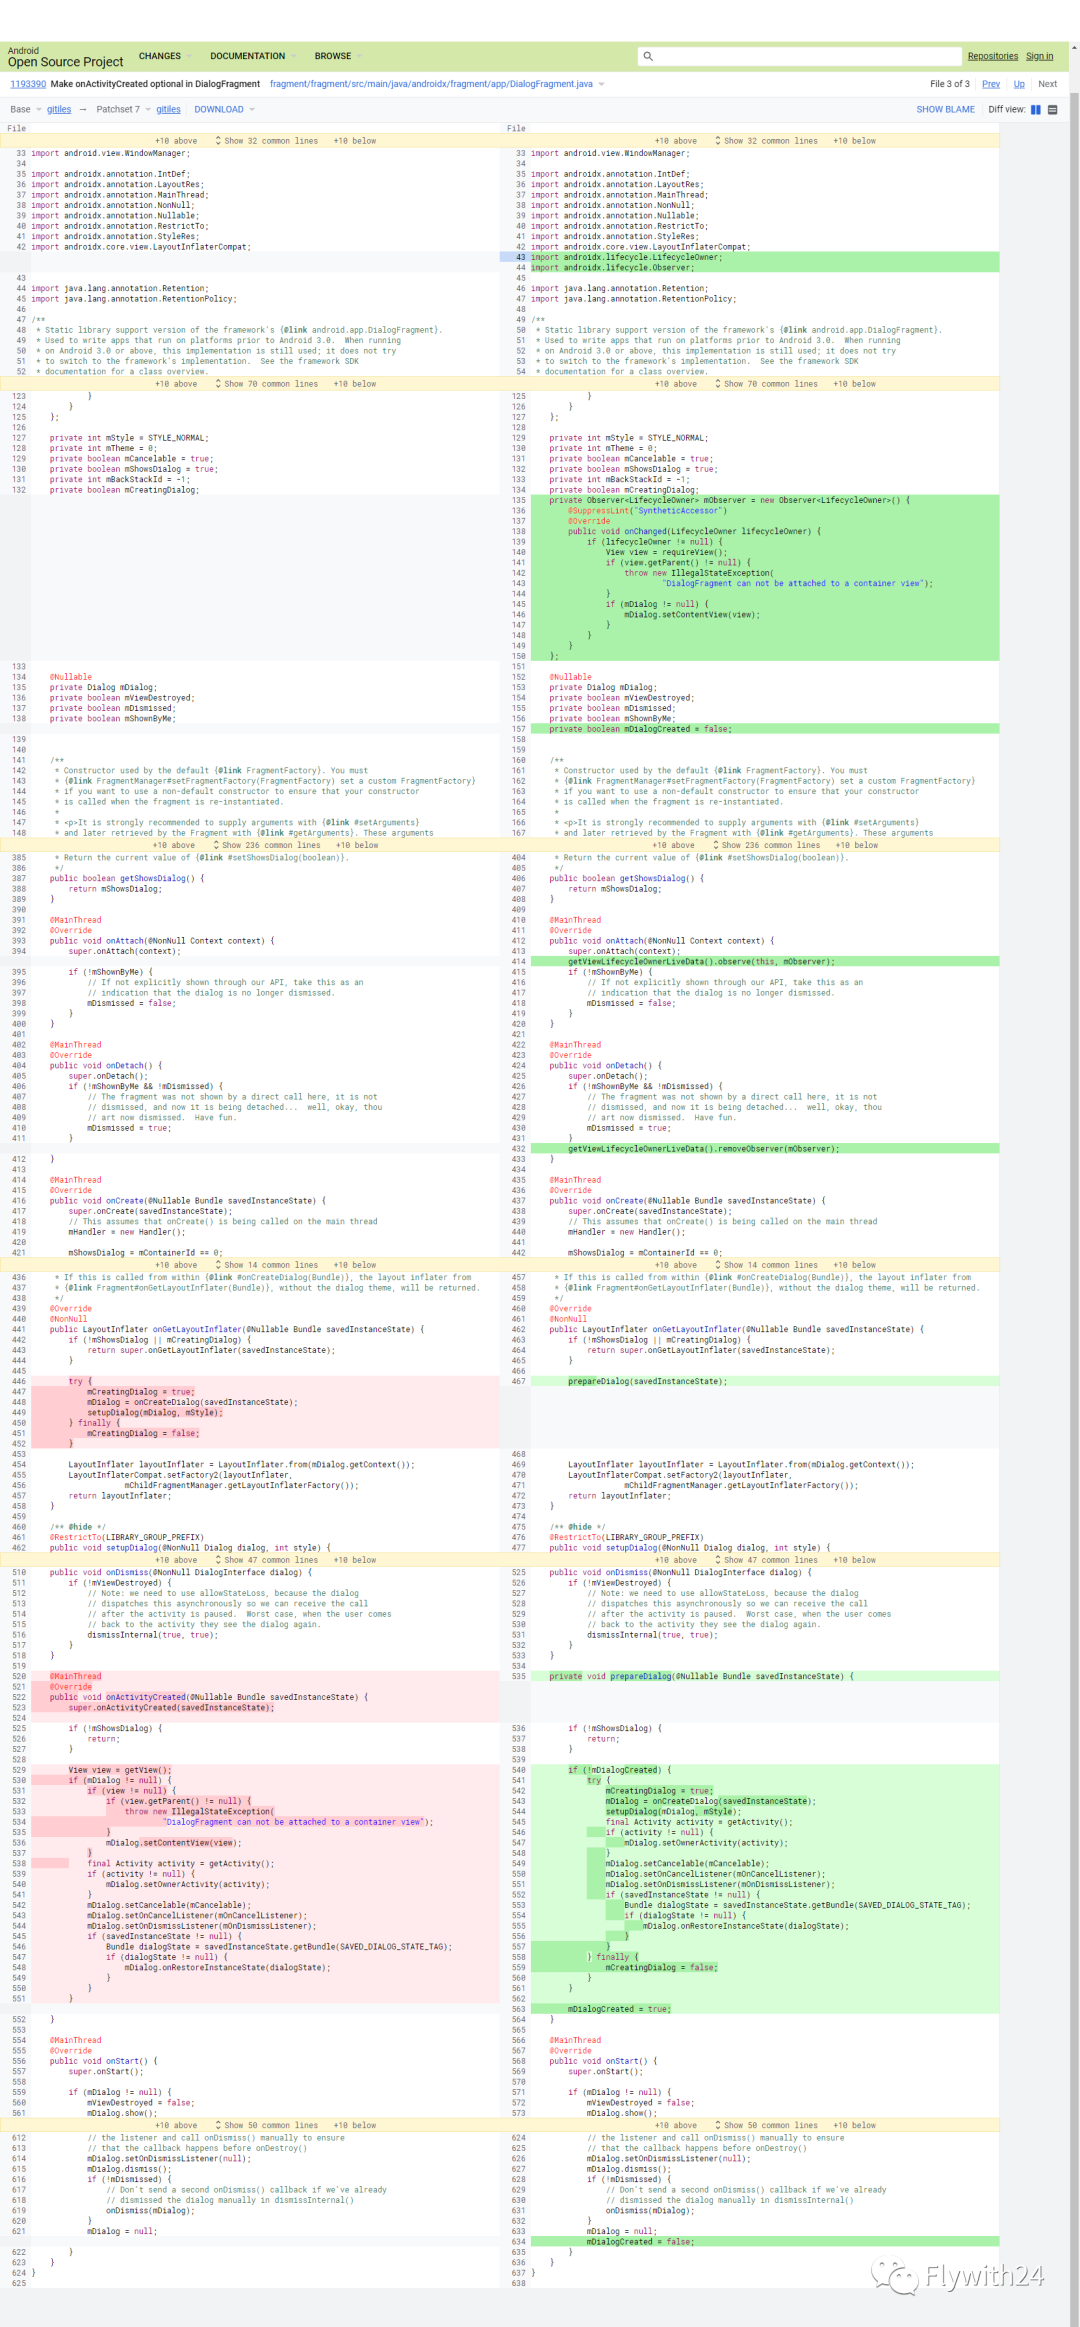The height and width of the screenshot is (2327, 1080).
Task: Click the 'File 3 of 3' indicator
Action: pos(949,84)
